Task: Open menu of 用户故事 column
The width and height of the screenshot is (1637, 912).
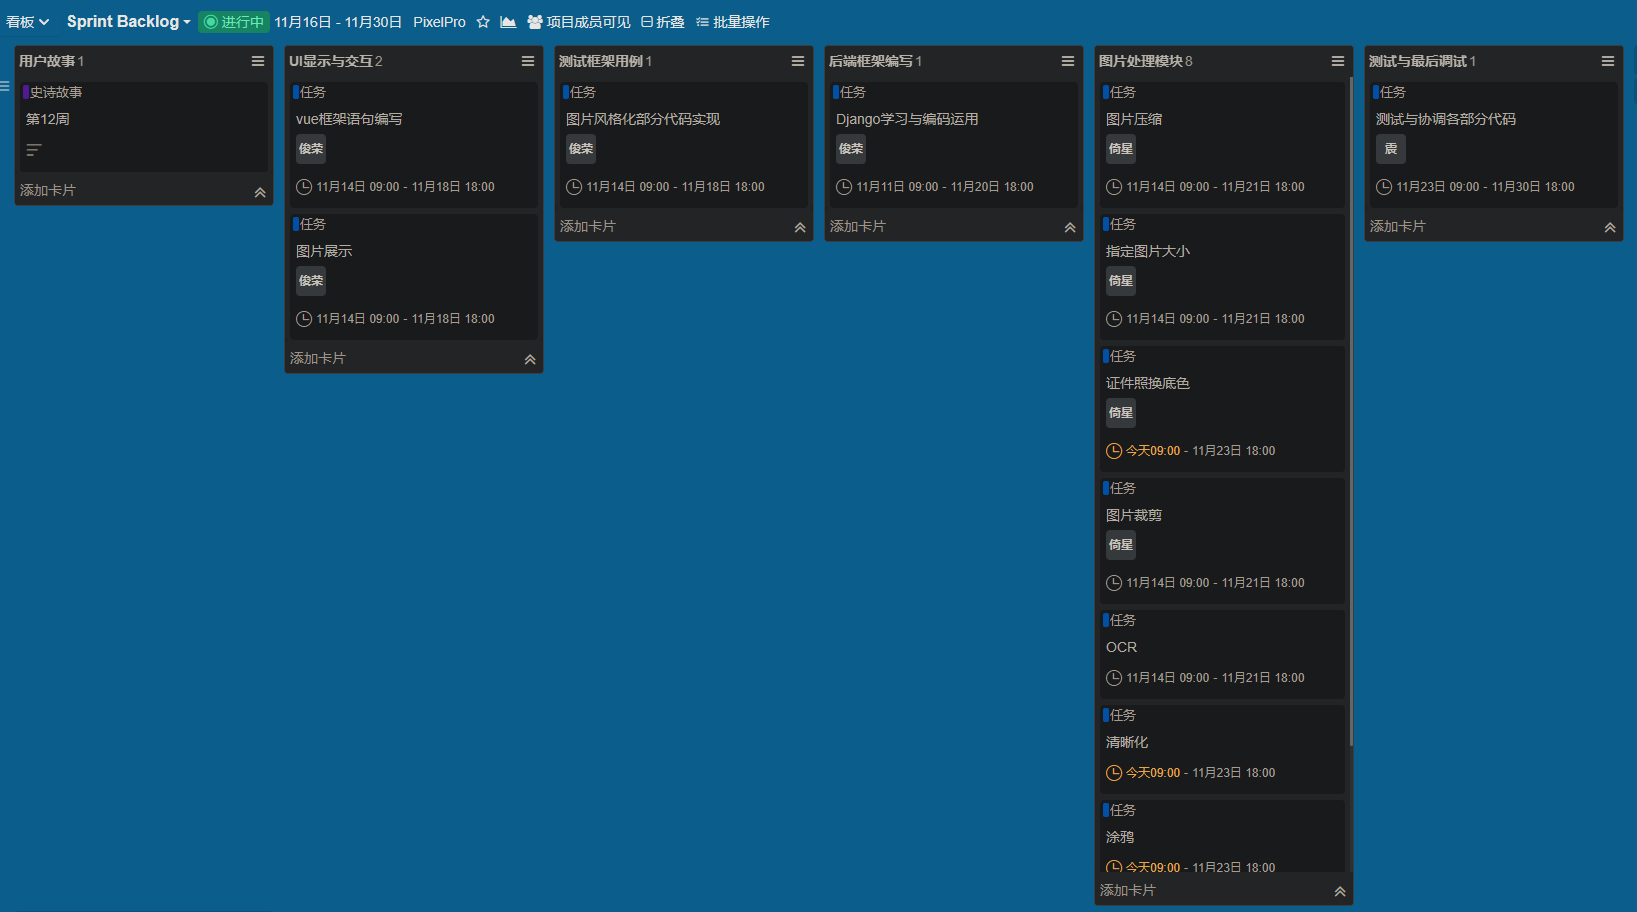Action: click(x=258, y=61)
